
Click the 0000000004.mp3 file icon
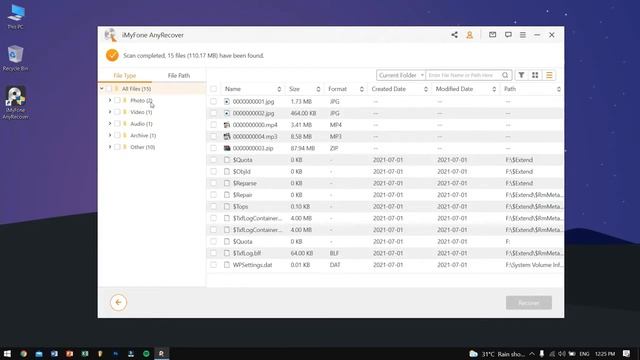point(227,136)
